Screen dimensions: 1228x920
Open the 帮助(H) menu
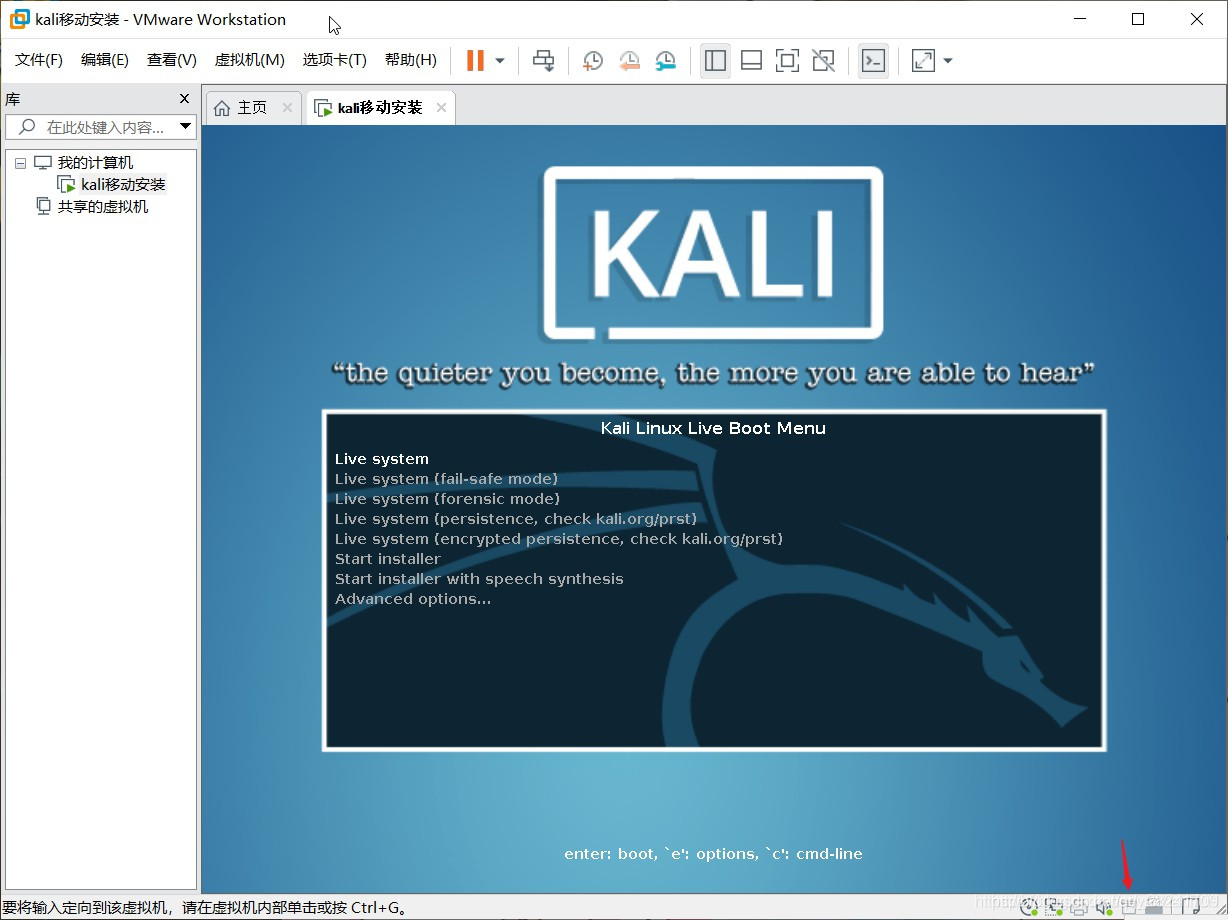[x=411, y=60]
